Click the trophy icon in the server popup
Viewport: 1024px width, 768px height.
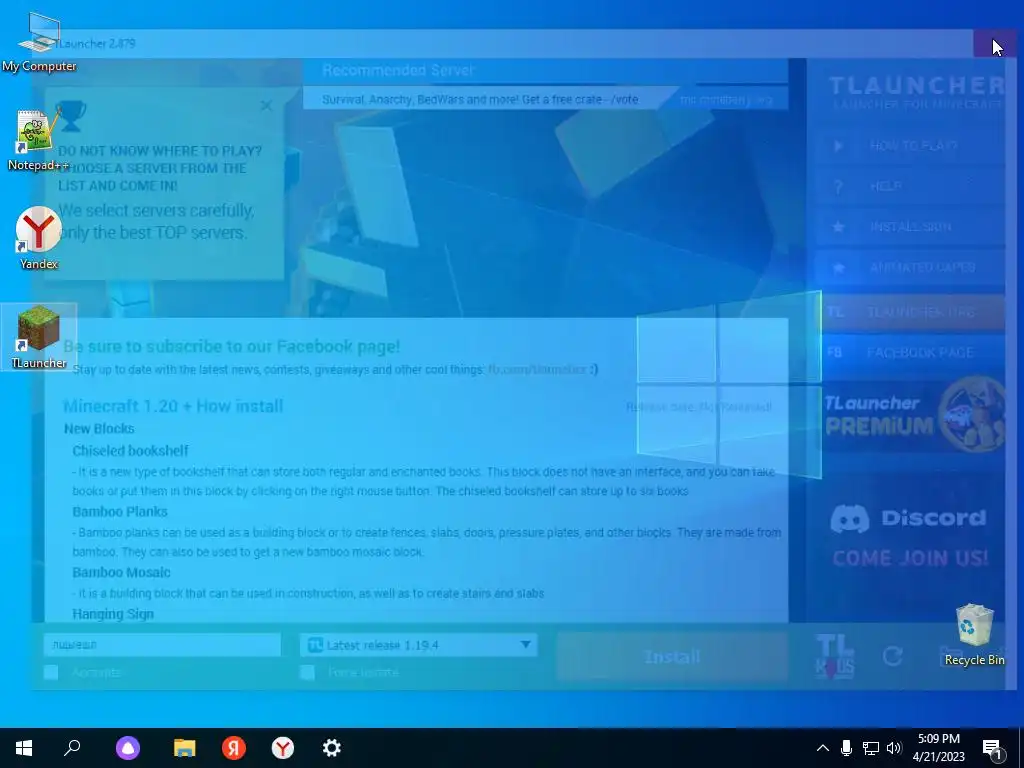click(x=70, y=115)
